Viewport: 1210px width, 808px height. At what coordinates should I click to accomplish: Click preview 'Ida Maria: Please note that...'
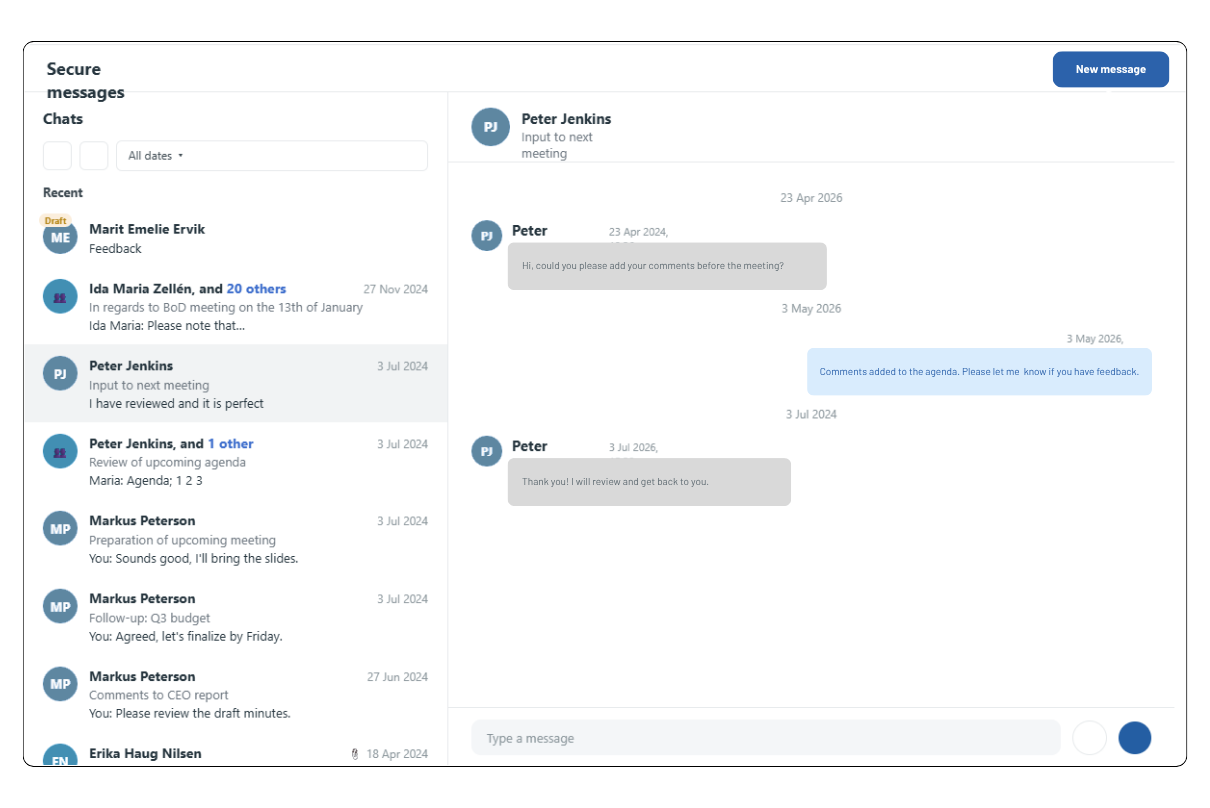point(167,326)
